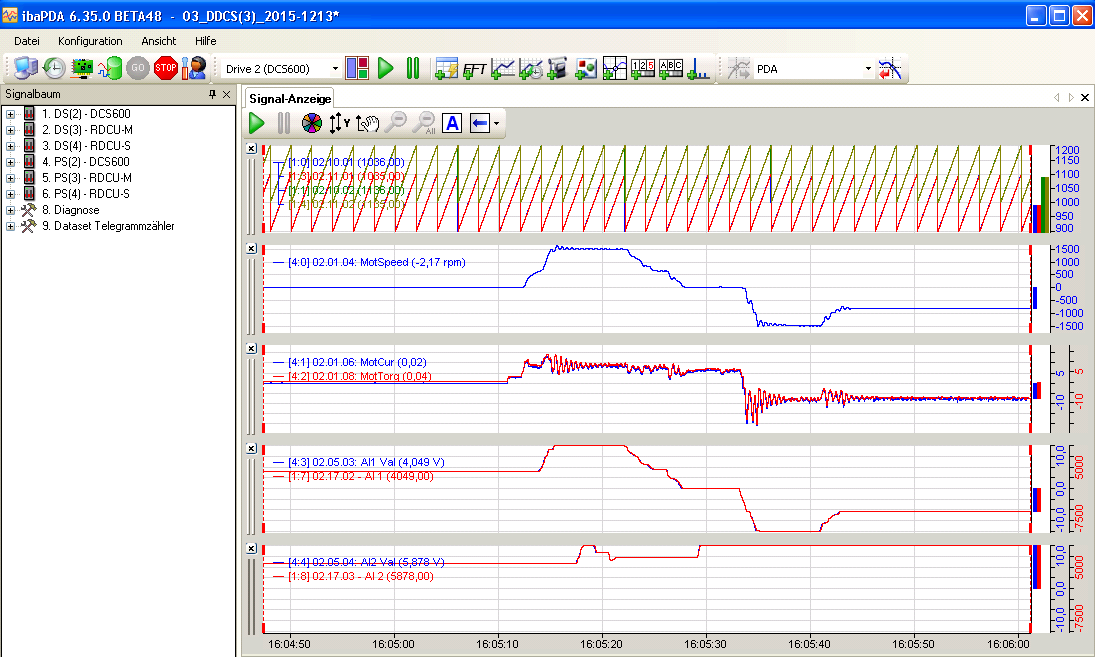Close the AI2 Val graph using its x box
The width and height of the screenshot is (1095, 657).
click(252, 549)
